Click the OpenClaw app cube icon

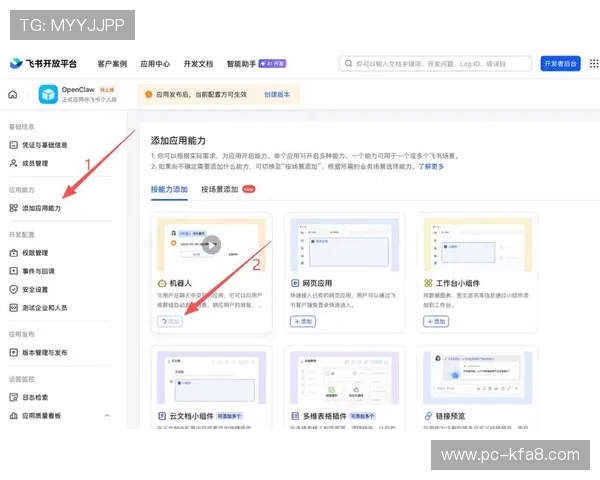coord(48,94)
